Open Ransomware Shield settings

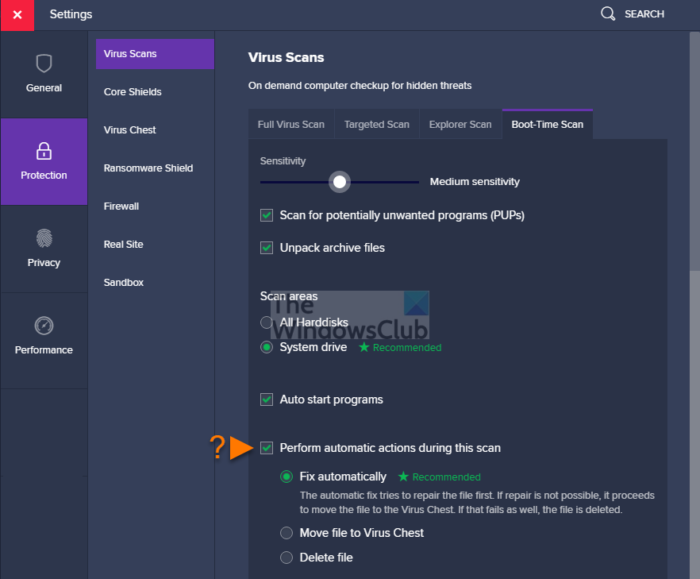coord(148,168)
